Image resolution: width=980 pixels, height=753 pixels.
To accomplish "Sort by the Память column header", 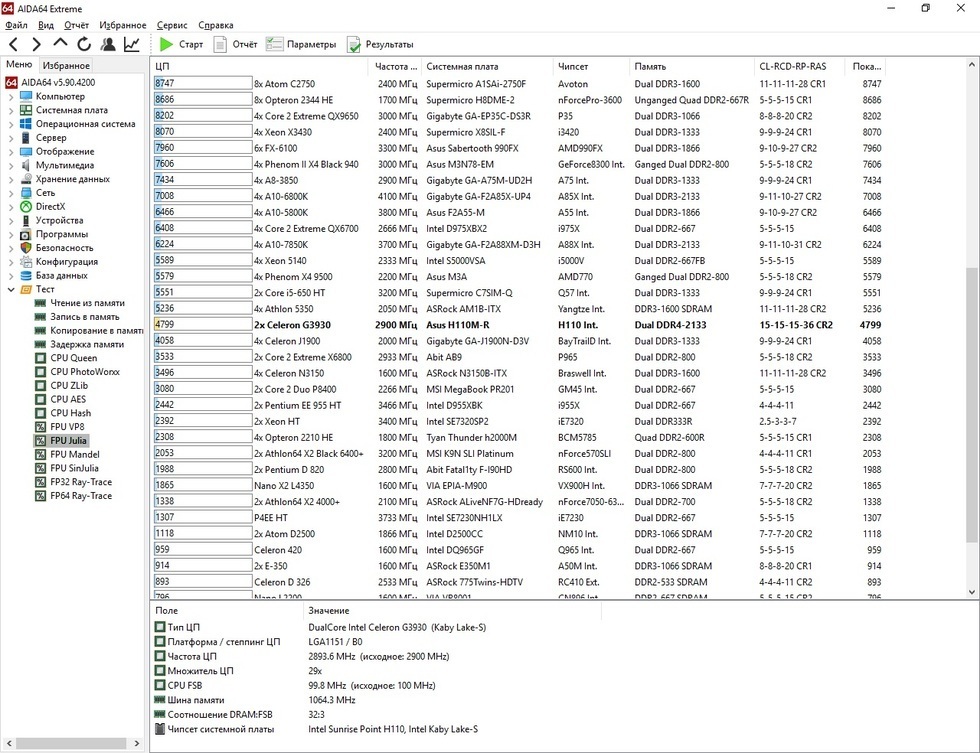I will 692,66.
